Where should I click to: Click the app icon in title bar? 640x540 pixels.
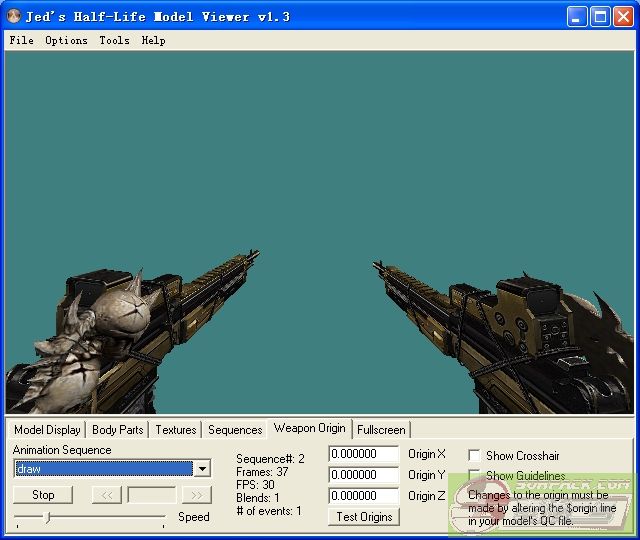[x=14, y=17]
